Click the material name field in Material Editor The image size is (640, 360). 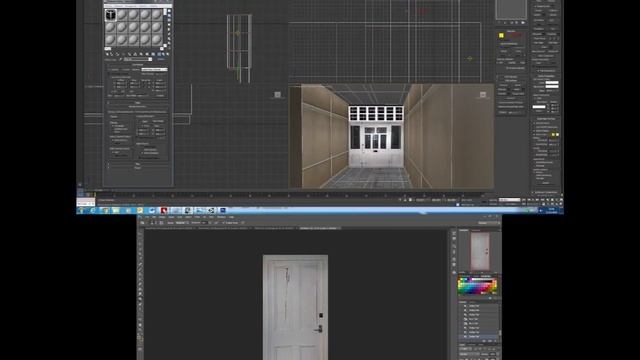(138, 59)
